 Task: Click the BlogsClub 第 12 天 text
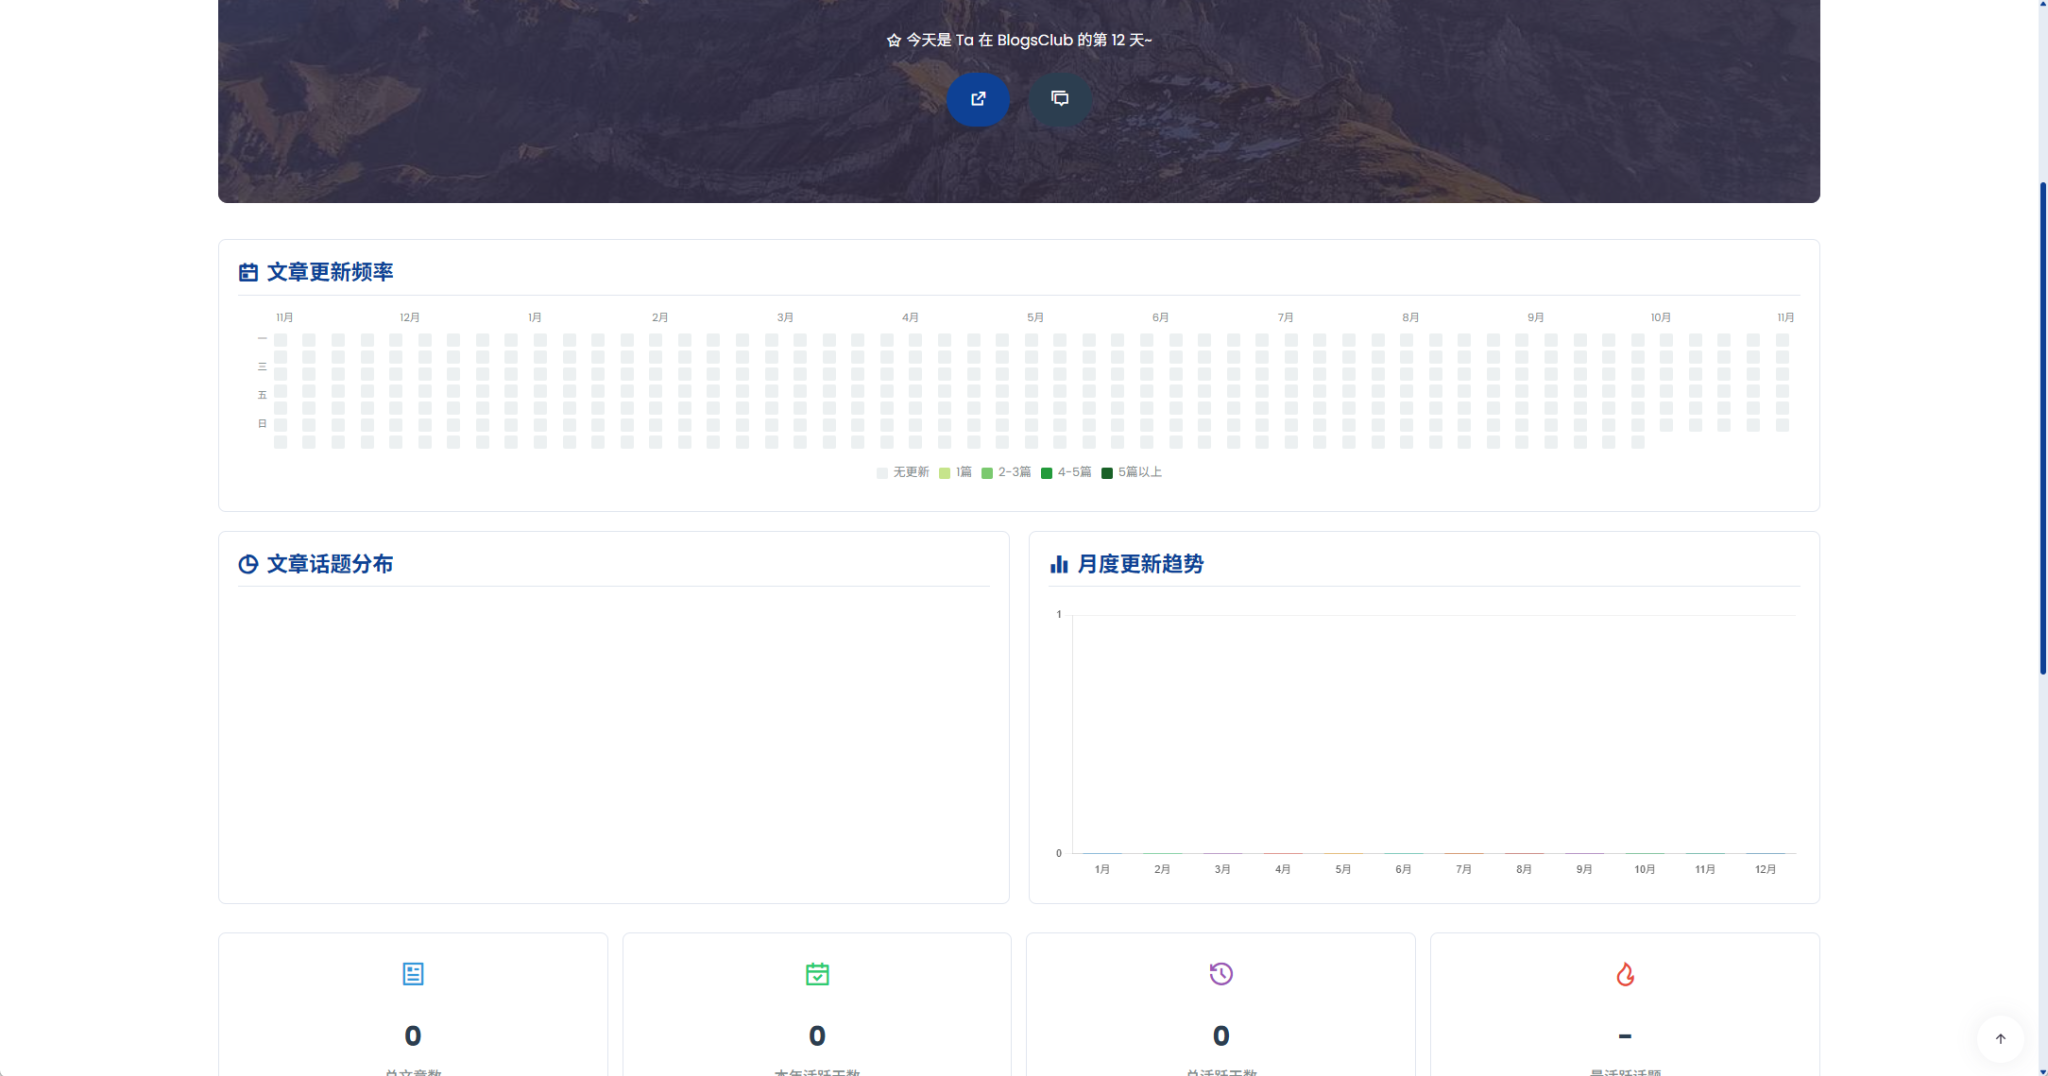click(x=1020, y=40)
